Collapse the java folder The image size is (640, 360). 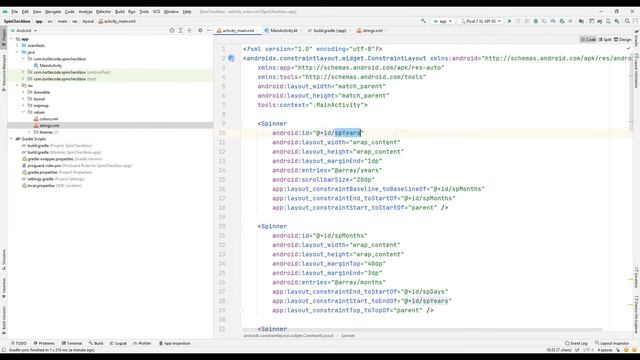18,52
